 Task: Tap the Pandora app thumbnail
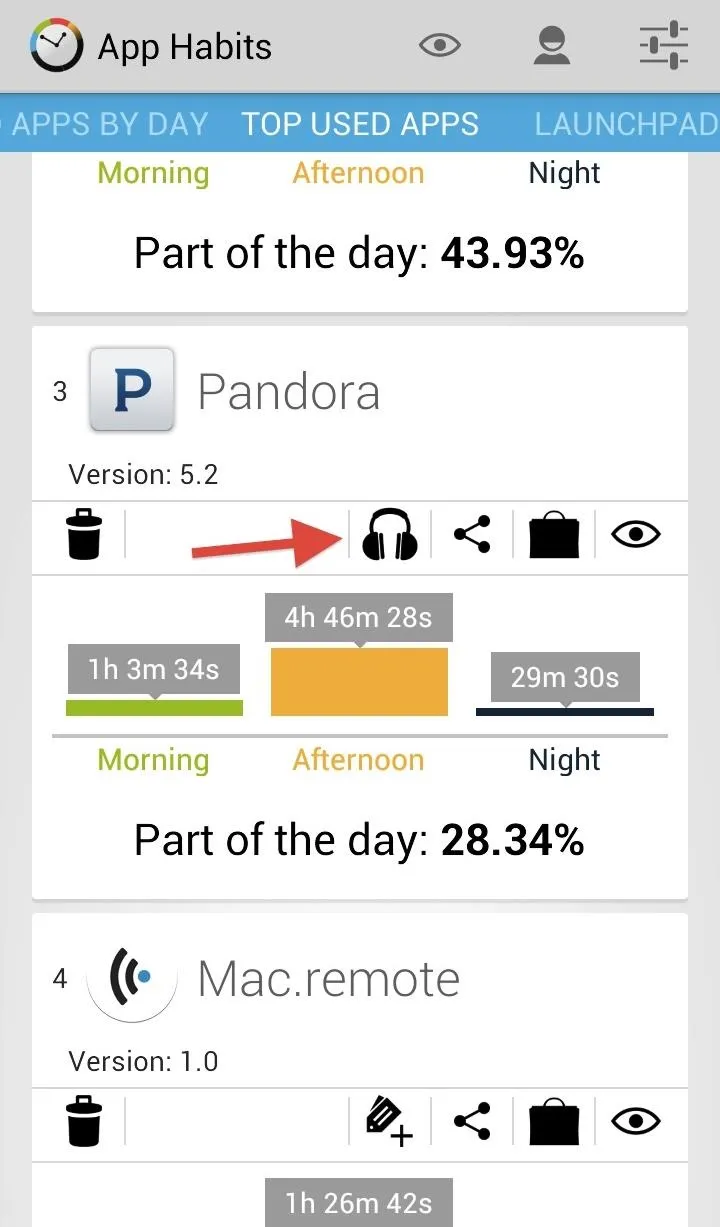(x=132, y=389)
